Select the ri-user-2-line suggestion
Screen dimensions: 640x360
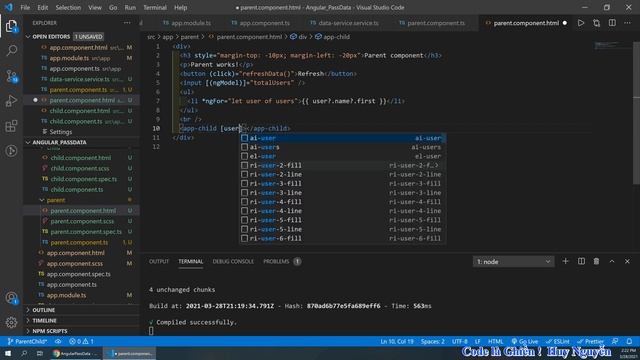pos(342,174)
